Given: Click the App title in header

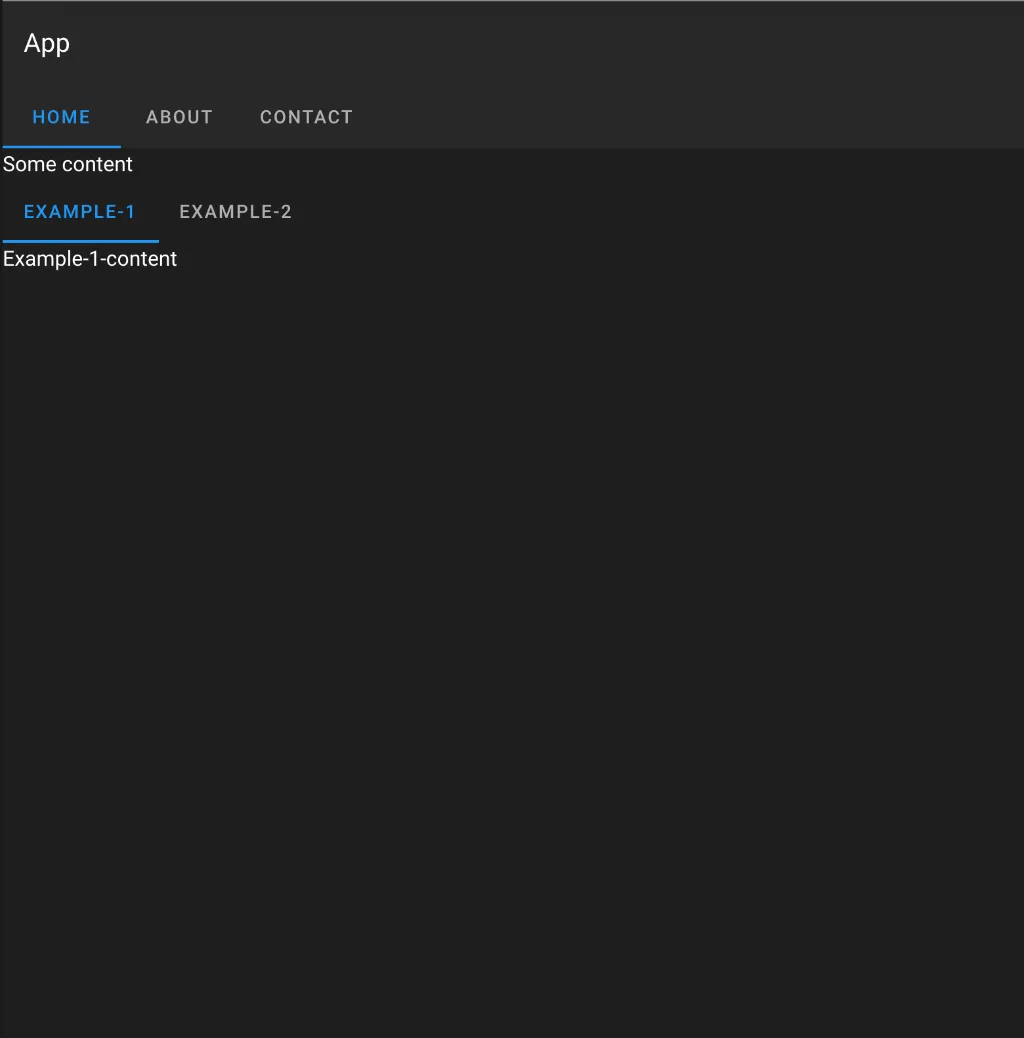Looking at the screenshot, I should click(x=47, y=44).
